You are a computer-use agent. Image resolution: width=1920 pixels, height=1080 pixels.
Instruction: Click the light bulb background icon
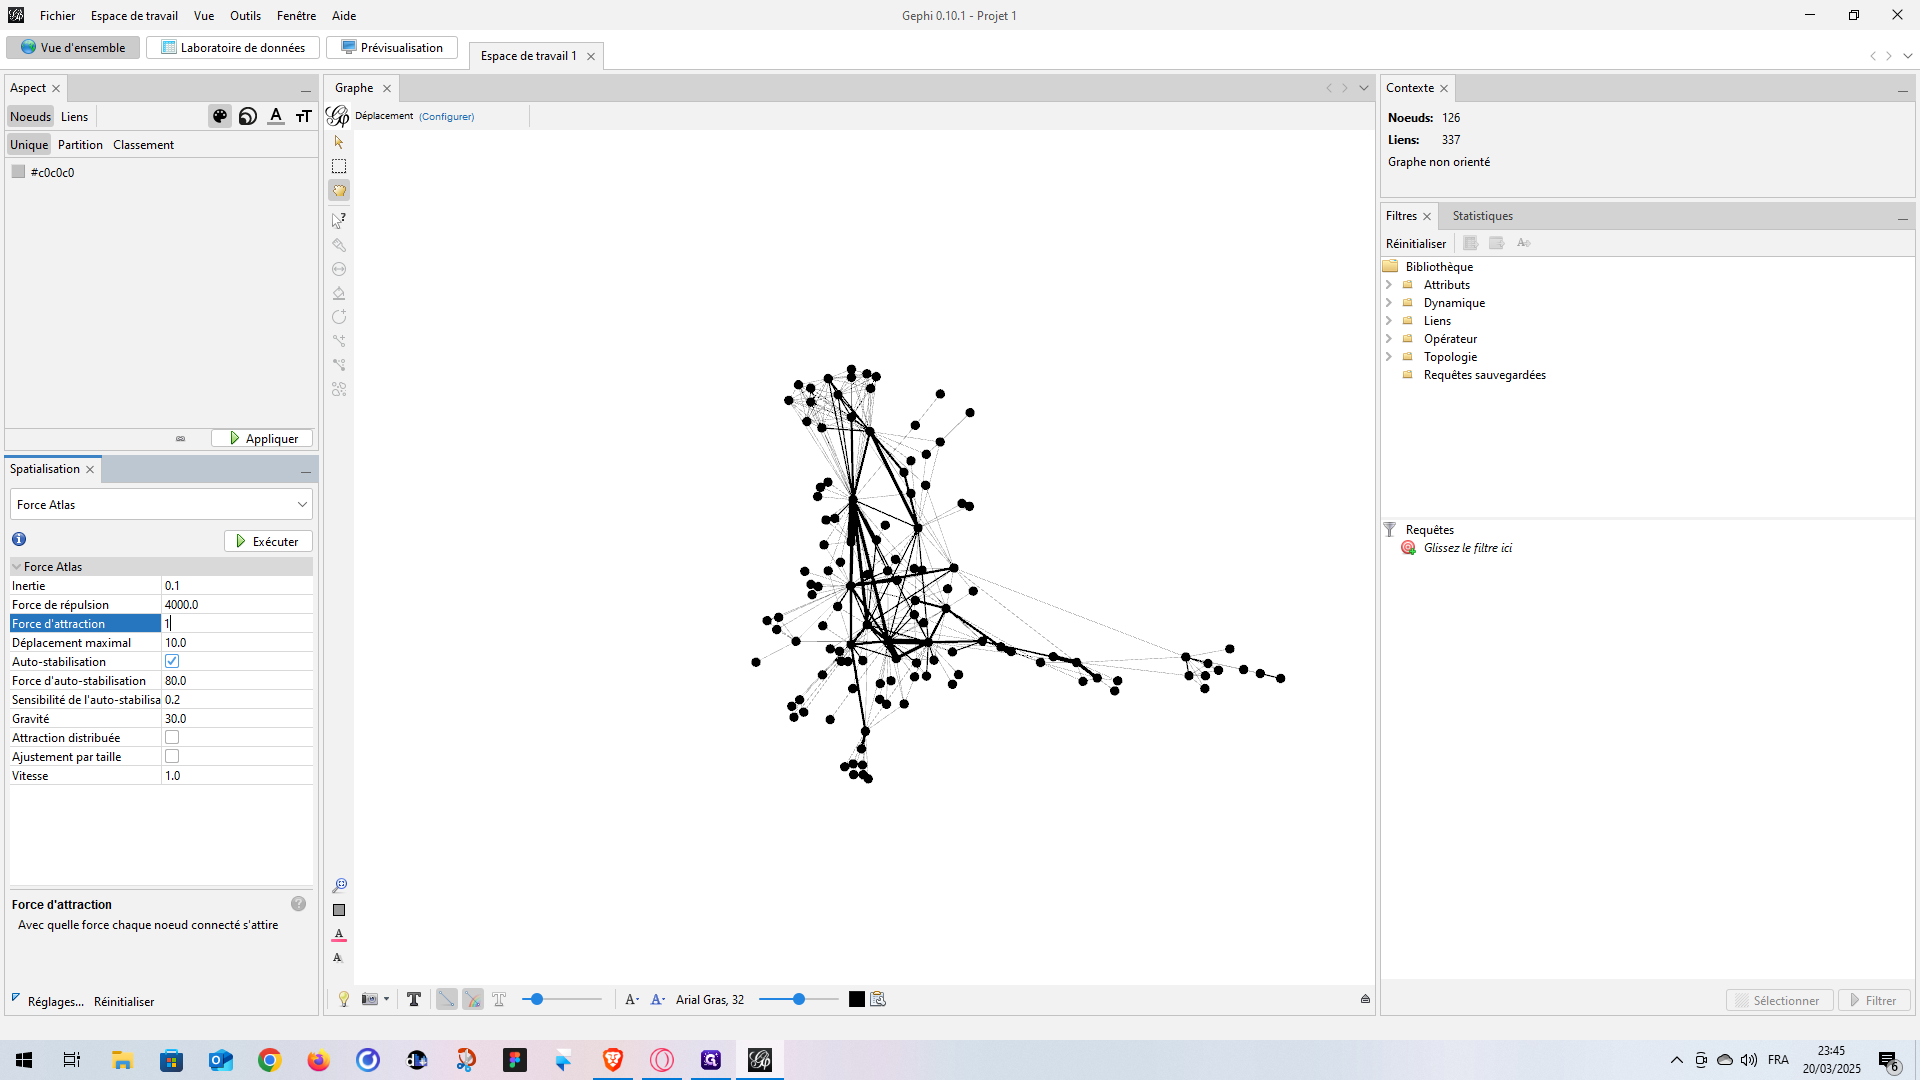344,999
